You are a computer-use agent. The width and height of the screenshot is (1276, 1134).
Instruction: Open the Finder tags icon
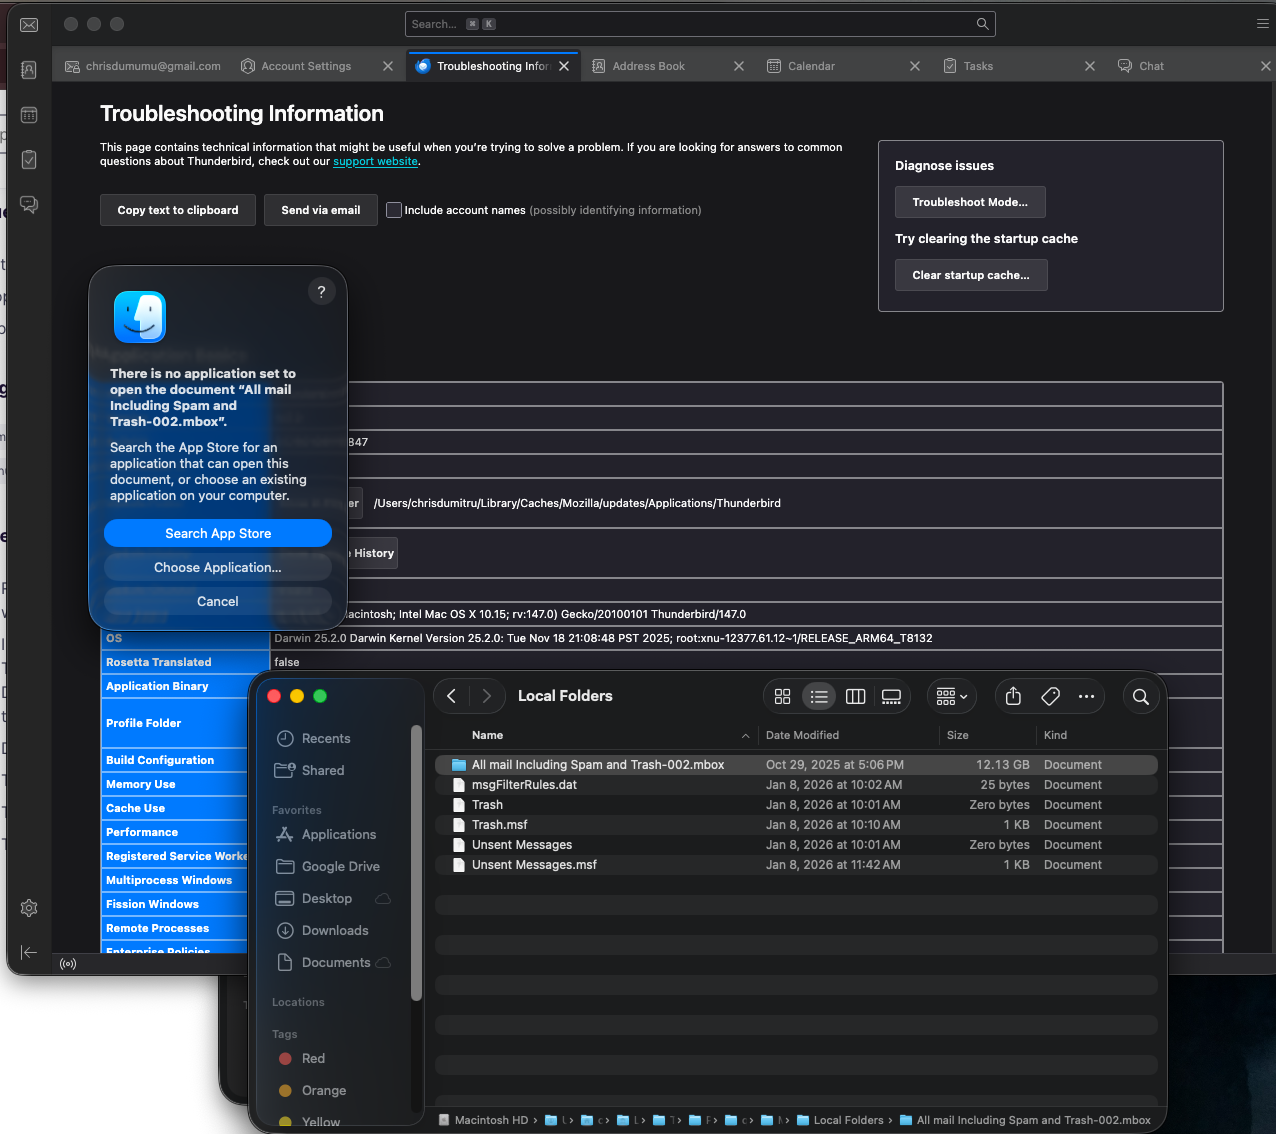pyautogui.click(x=1050, y=697)
